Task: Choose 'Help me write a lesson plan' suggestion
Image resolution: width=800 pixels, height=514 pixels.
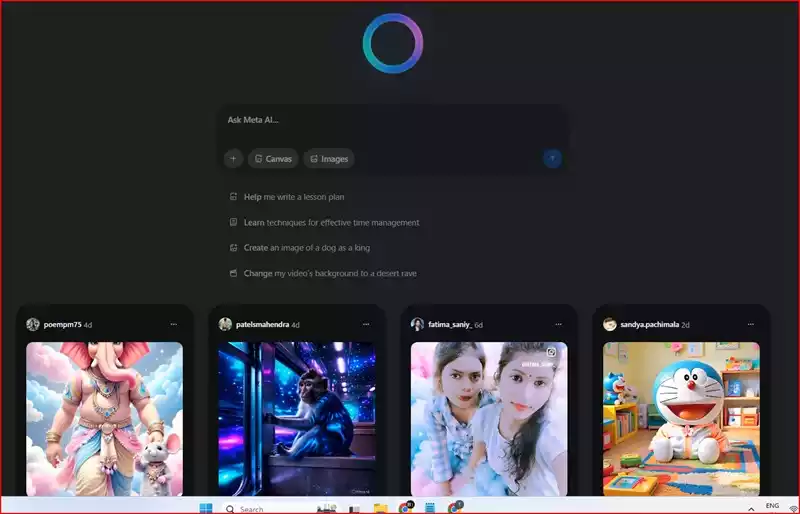Action: tap(294, 197)
